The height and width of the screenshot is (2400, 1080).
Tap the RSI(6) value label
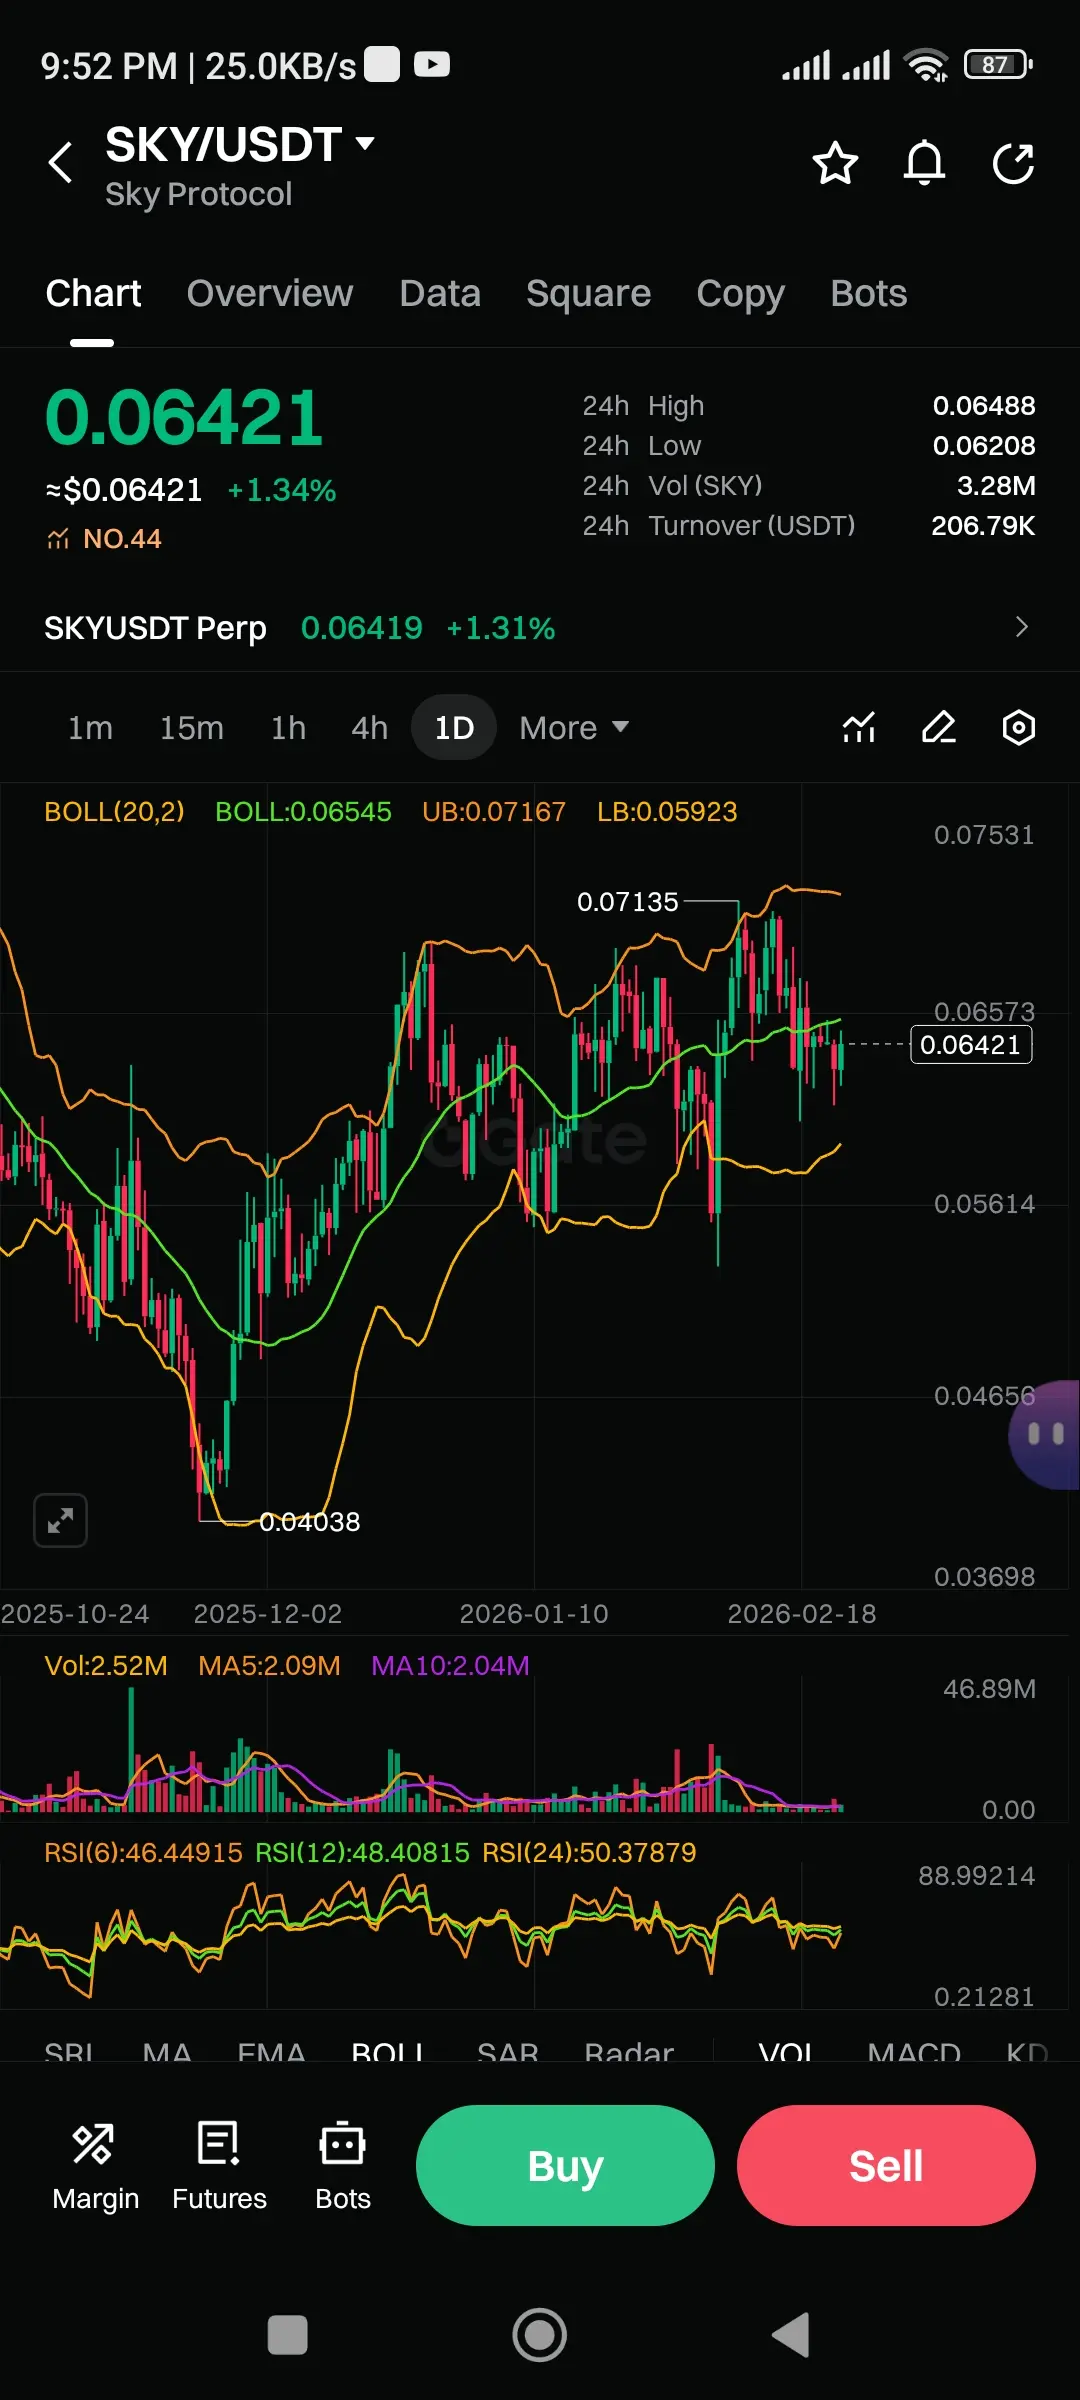(x=143, y=1853)
